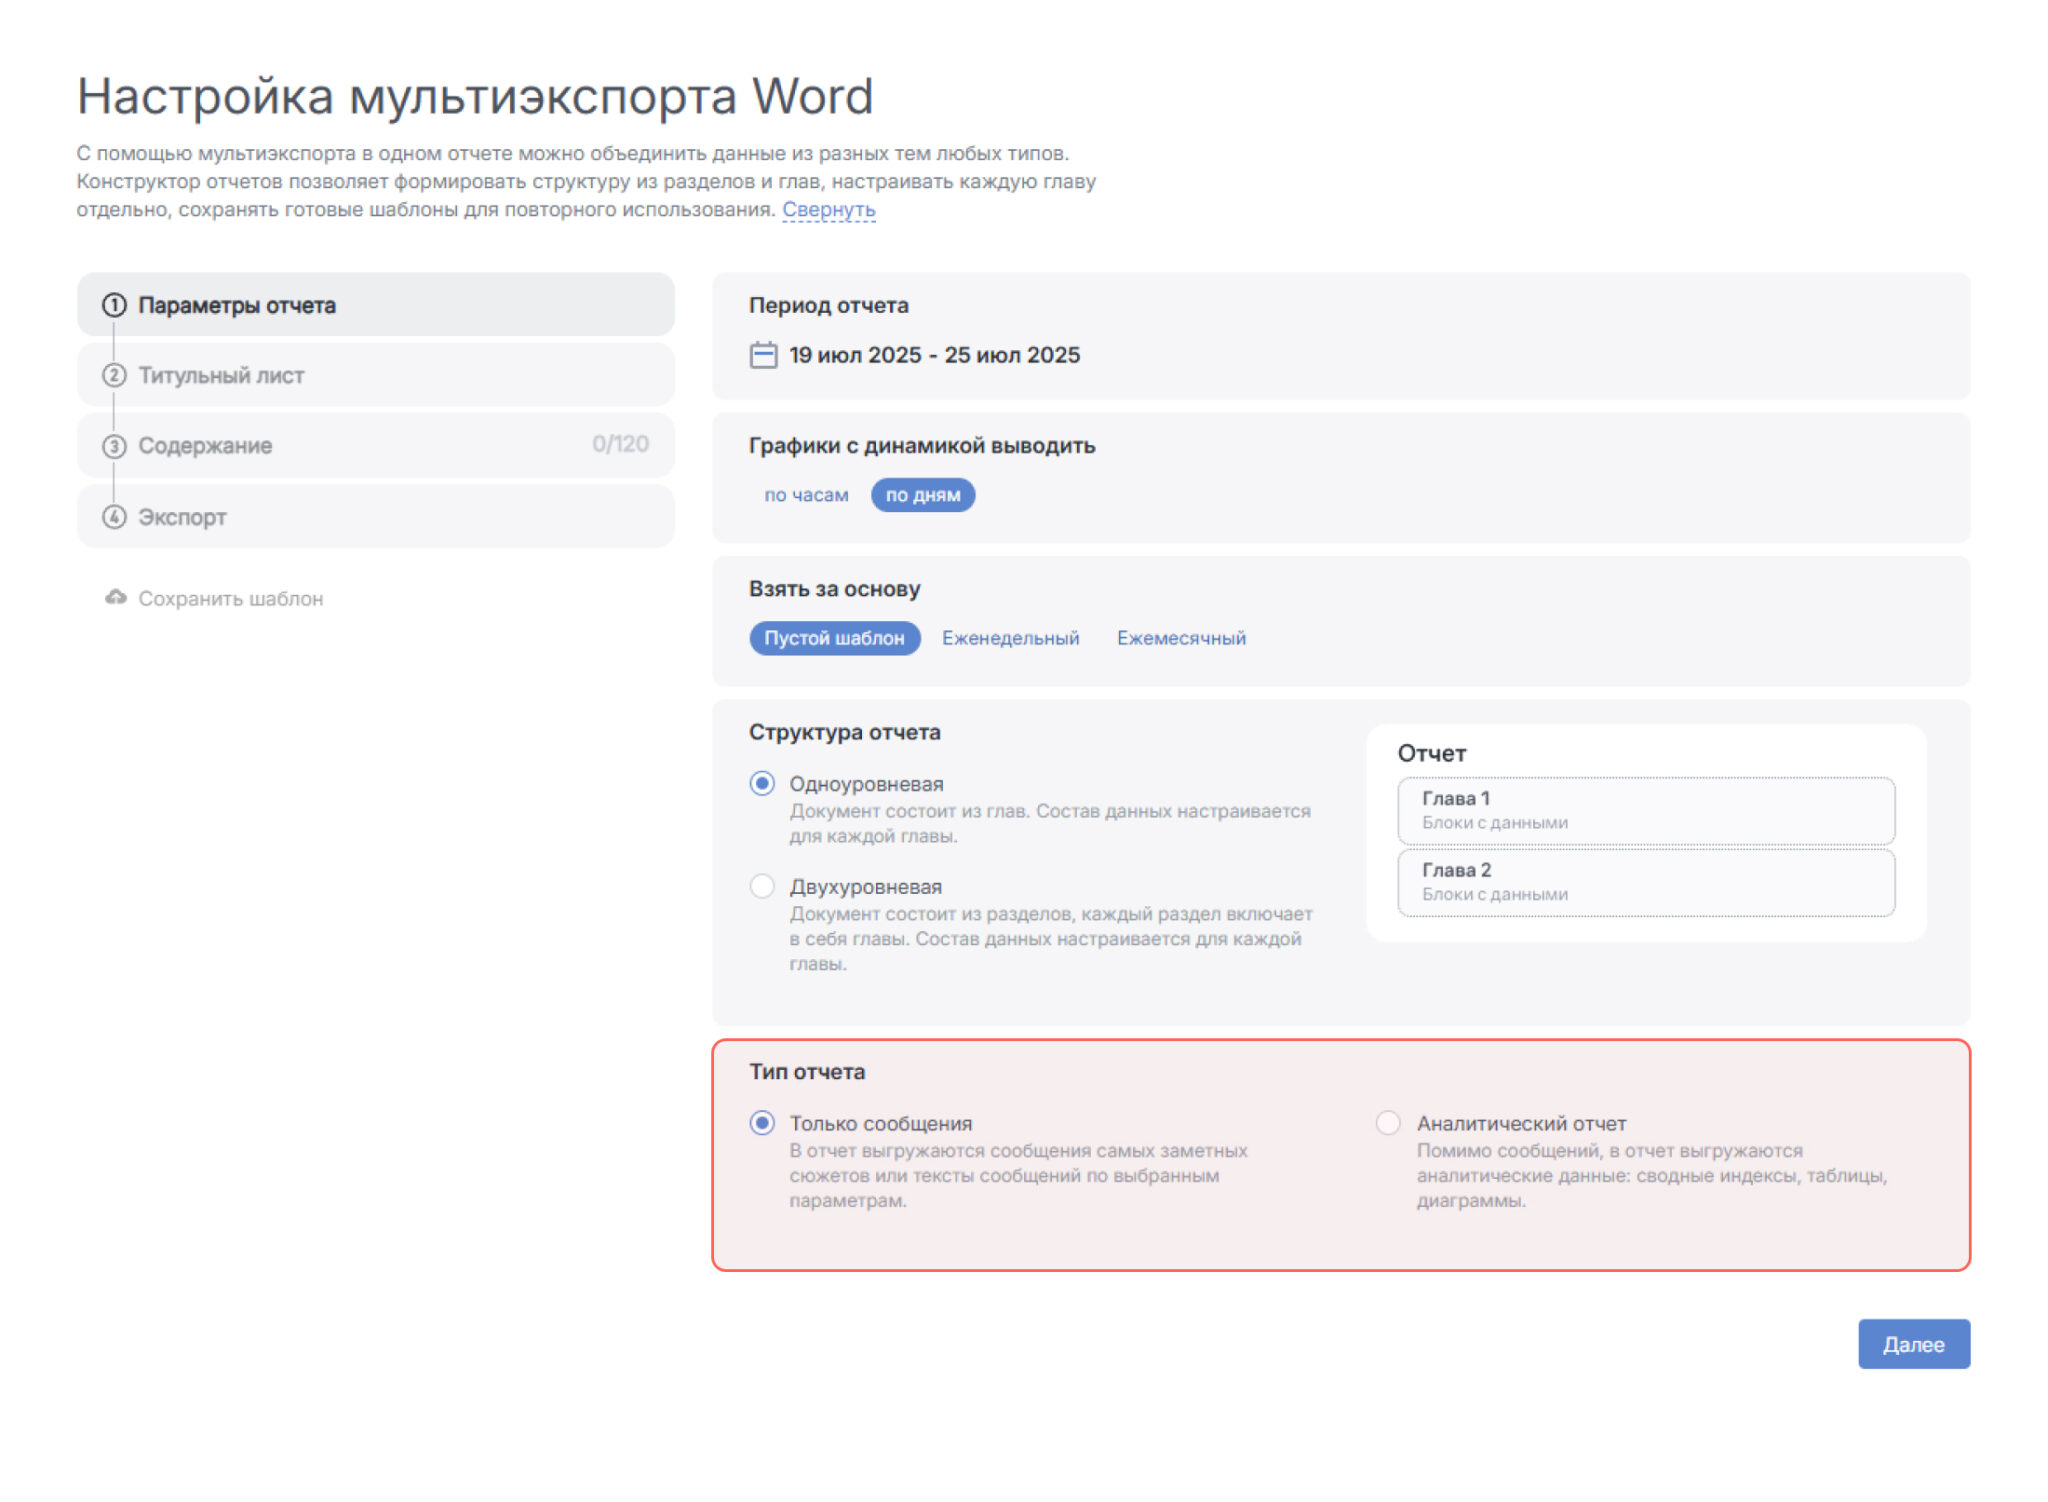Click the Далее button
Viewport: 2048px width, 1502px height.
tap(1914, 1344)
